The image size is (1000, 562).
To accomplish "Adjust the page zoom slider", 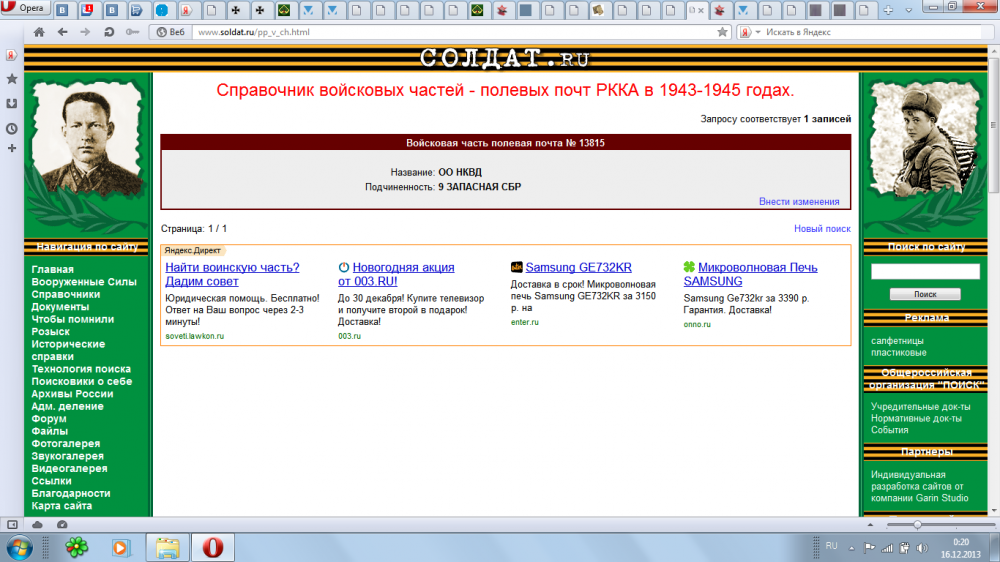I will coord(918,524).
